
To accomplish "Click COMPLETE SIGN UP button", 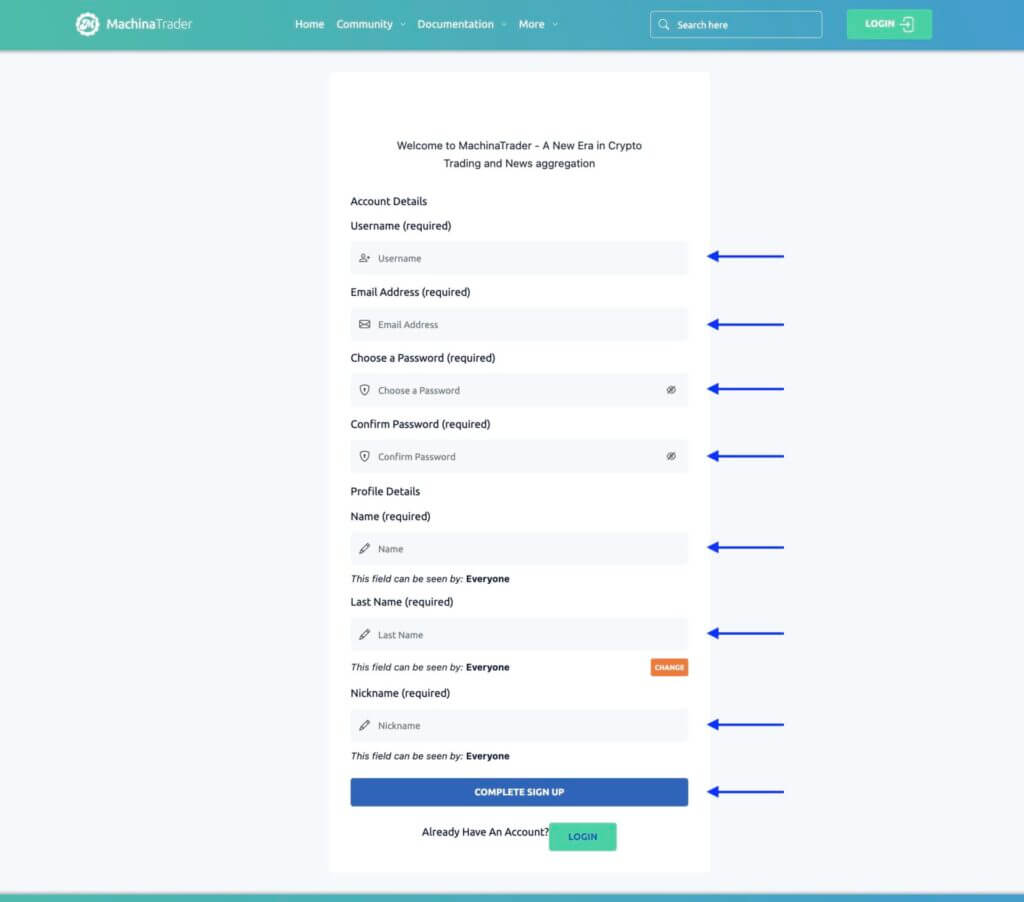I will [x=519, y=792].
